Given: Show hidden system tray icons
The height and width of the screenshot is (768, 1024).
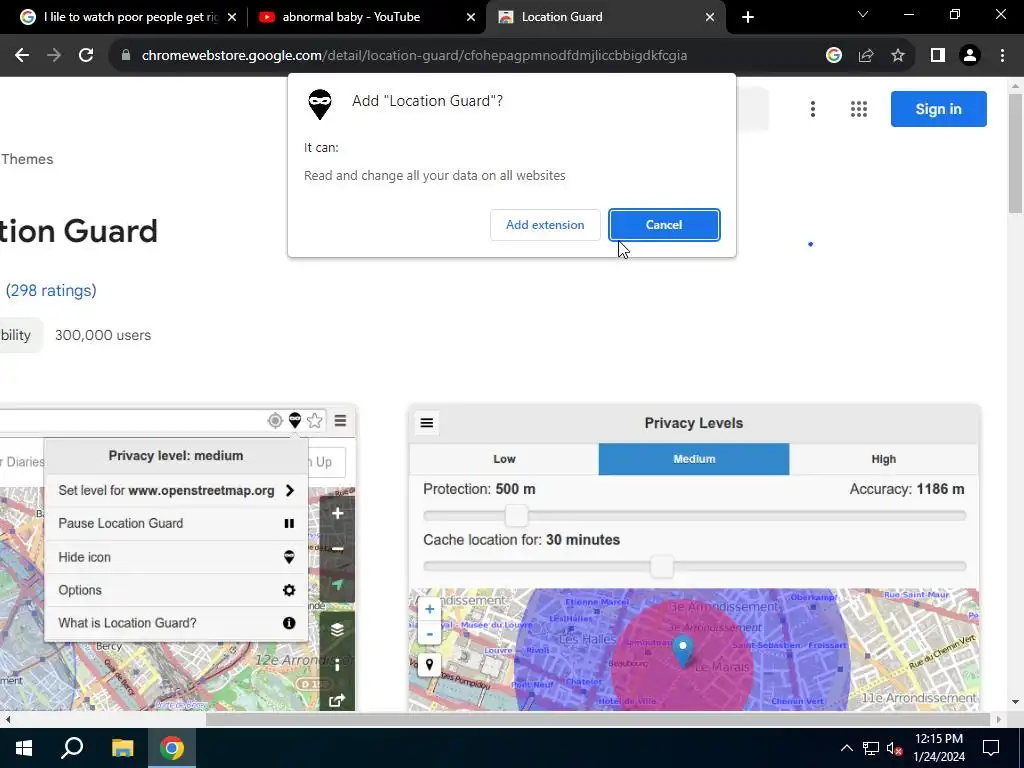Looking at the screenshot, I should pos(846,748).
